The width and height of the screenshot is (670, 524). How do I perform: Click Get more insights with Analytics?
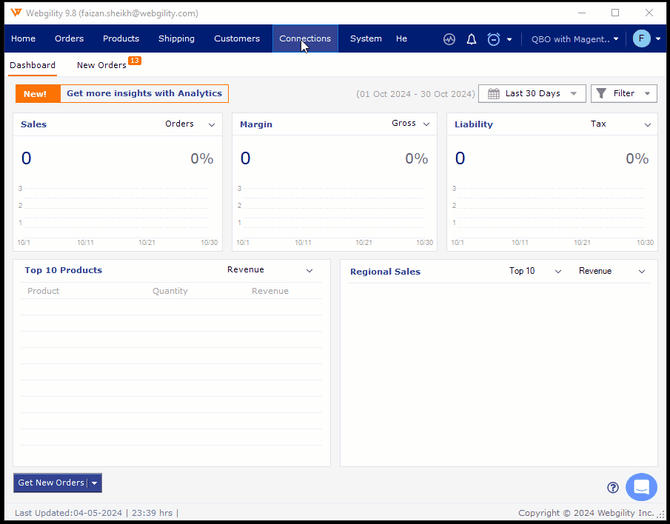coord(144,93)
